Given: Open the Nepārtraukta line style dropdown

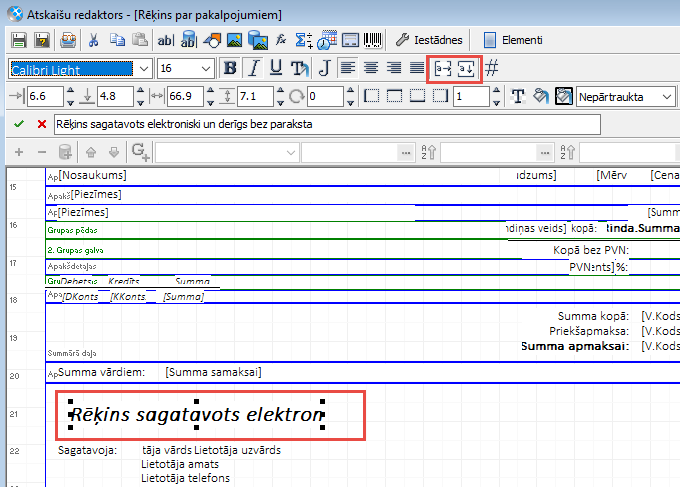Looking at the screenshot, I should click(667, 97).
